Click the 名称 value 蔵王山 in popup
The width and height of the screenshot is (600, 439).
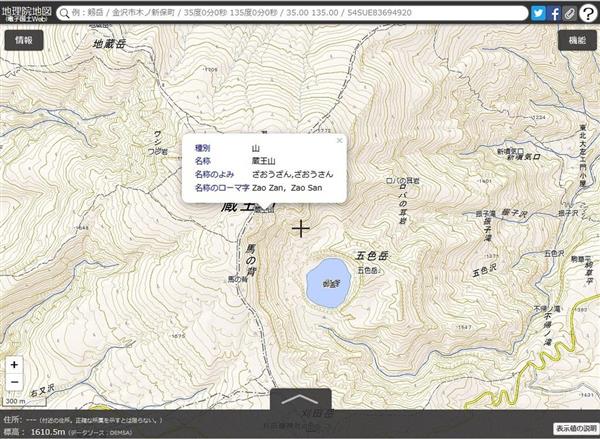coord(263,161)
